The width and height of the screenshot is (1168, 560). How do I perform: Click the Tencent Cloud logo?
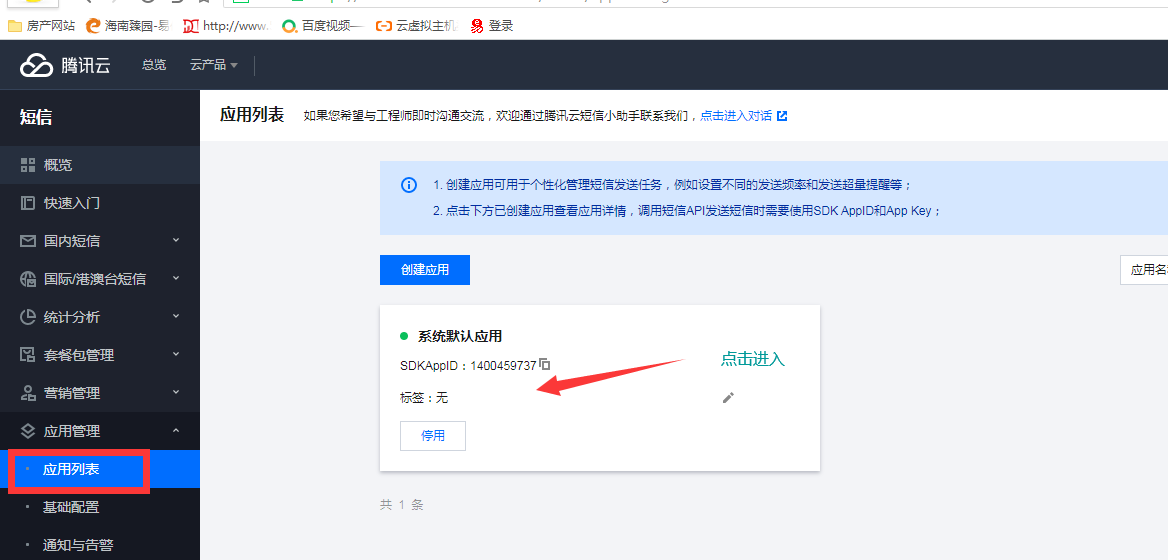tap(65, 65)
